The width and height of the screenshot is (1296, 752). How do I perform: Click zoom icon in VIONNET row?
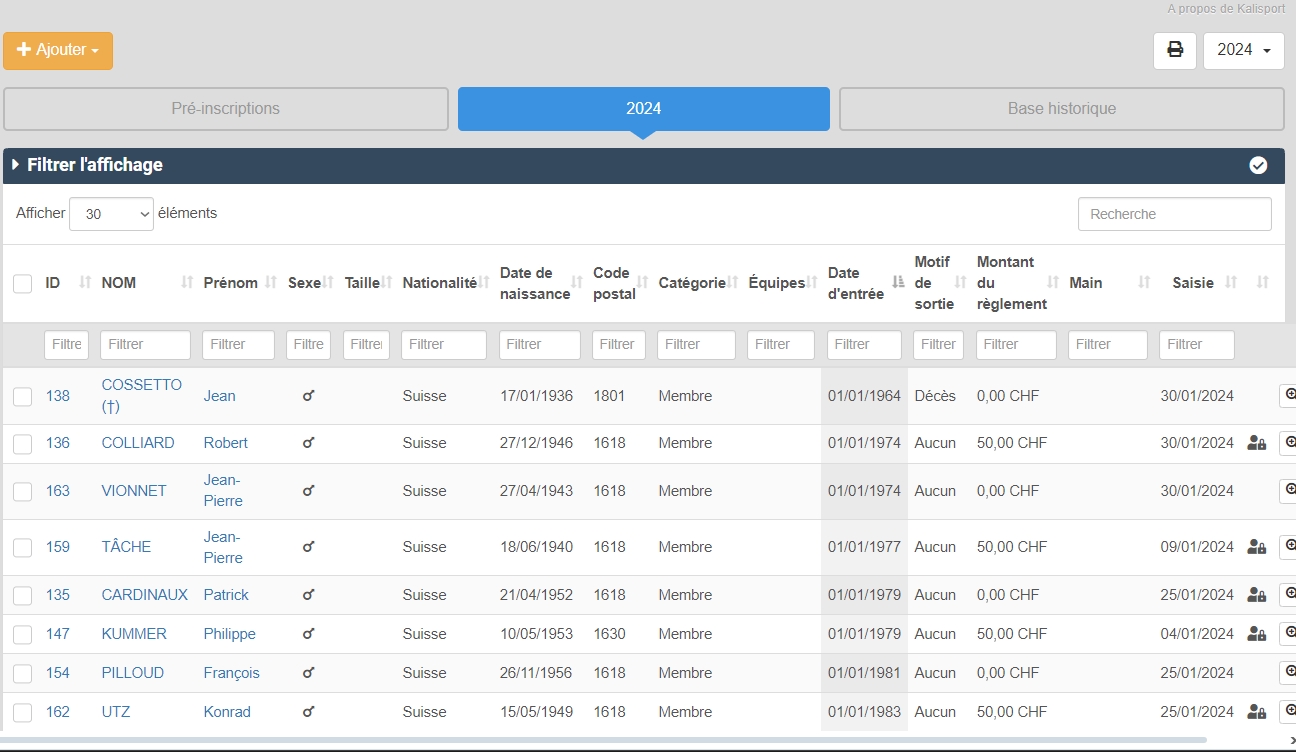click(x=1288, y=491)
